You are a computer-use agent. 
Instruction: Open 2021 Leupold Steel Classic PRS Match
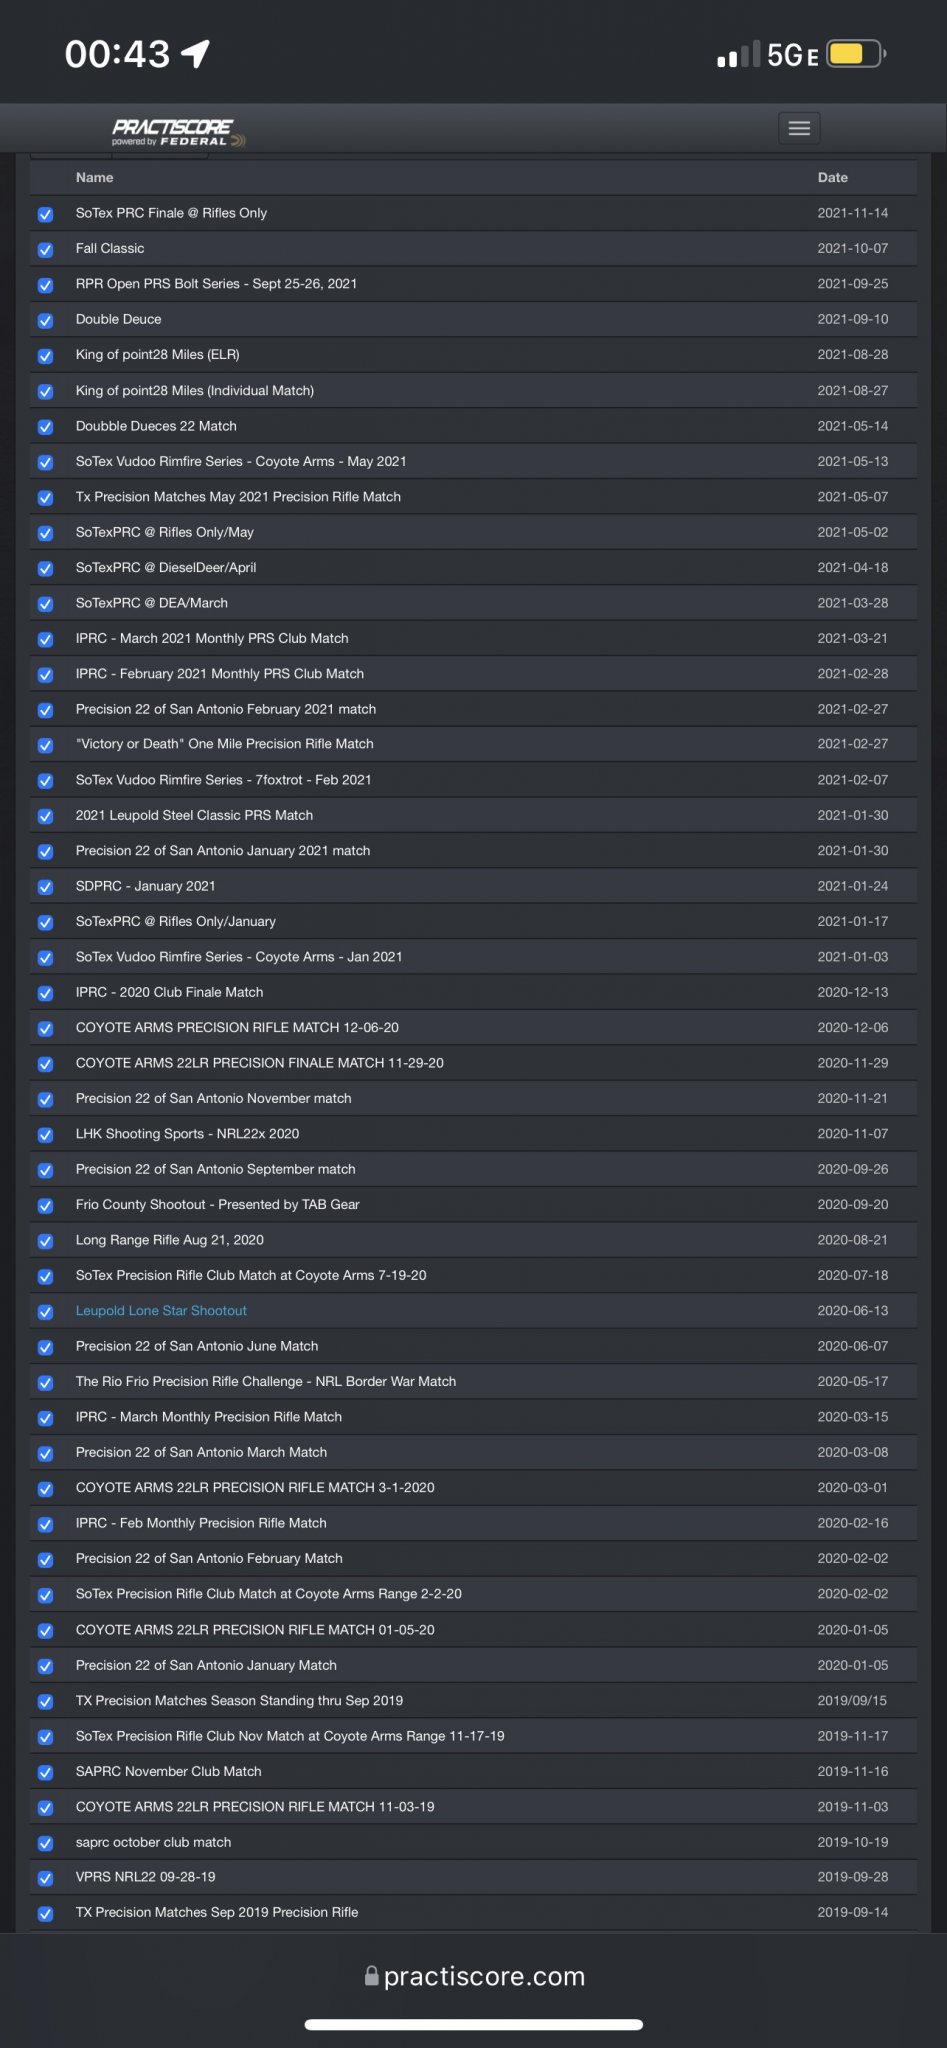194,815
